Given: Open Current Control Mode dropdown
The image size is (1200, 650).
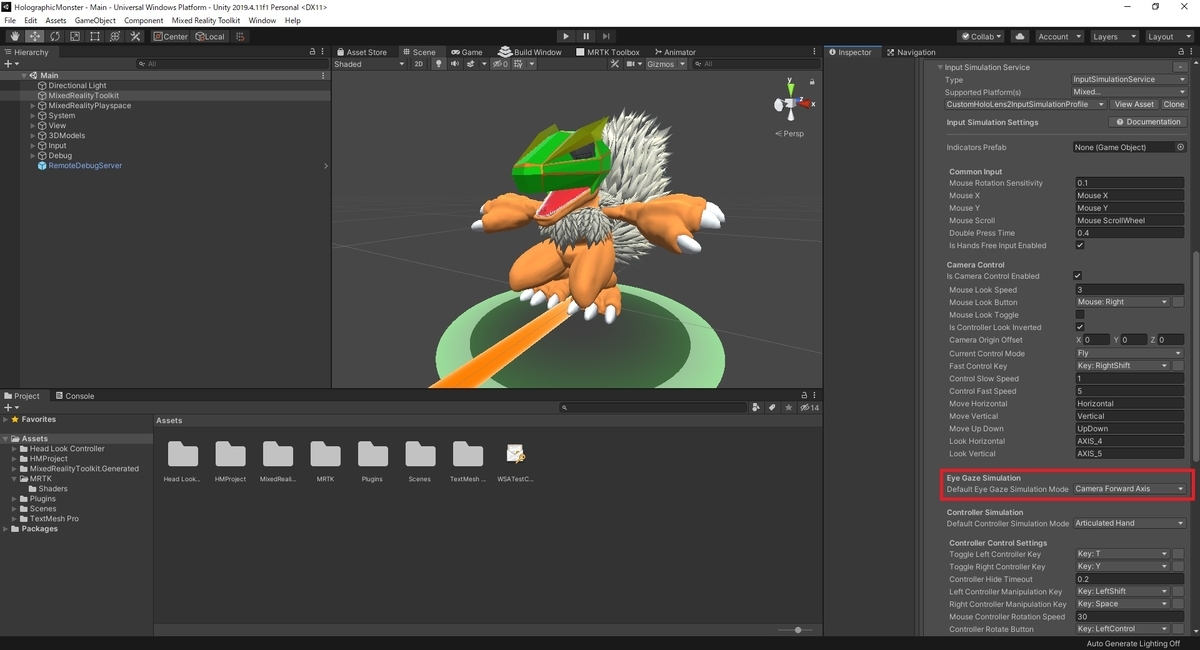Looking at the screenshot, I should click(x=1129, y=353).
